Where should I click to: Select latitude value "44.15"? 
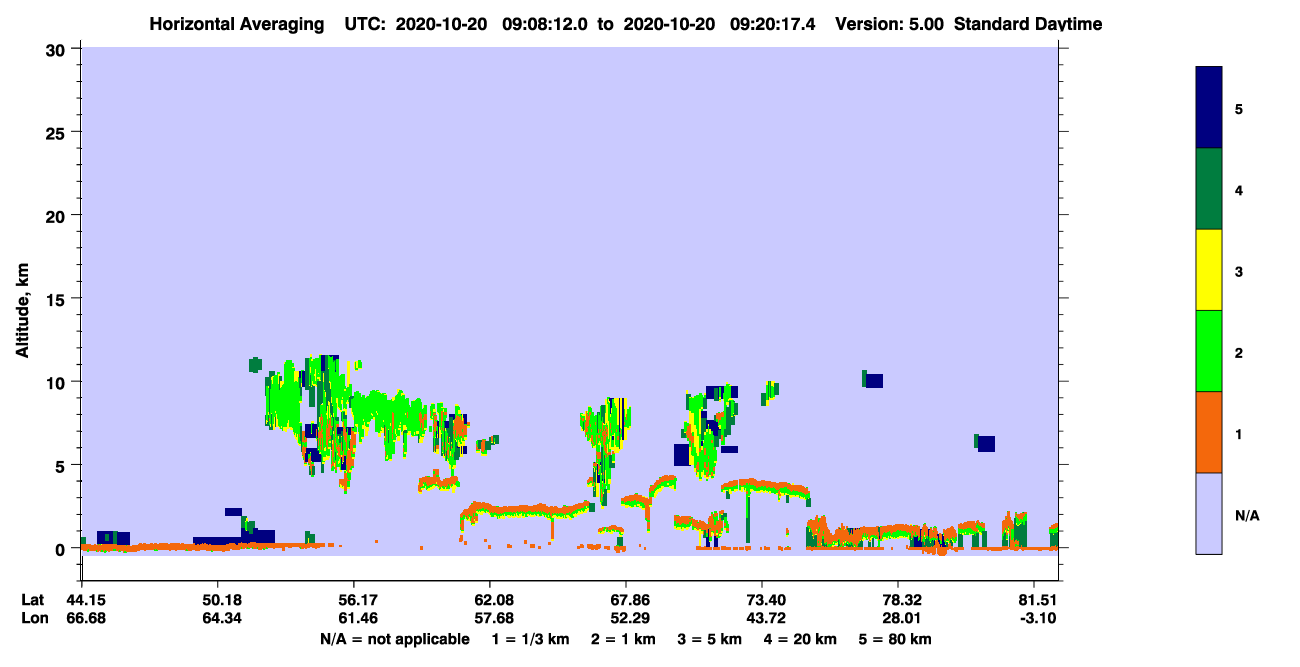(x=86, y=600)
